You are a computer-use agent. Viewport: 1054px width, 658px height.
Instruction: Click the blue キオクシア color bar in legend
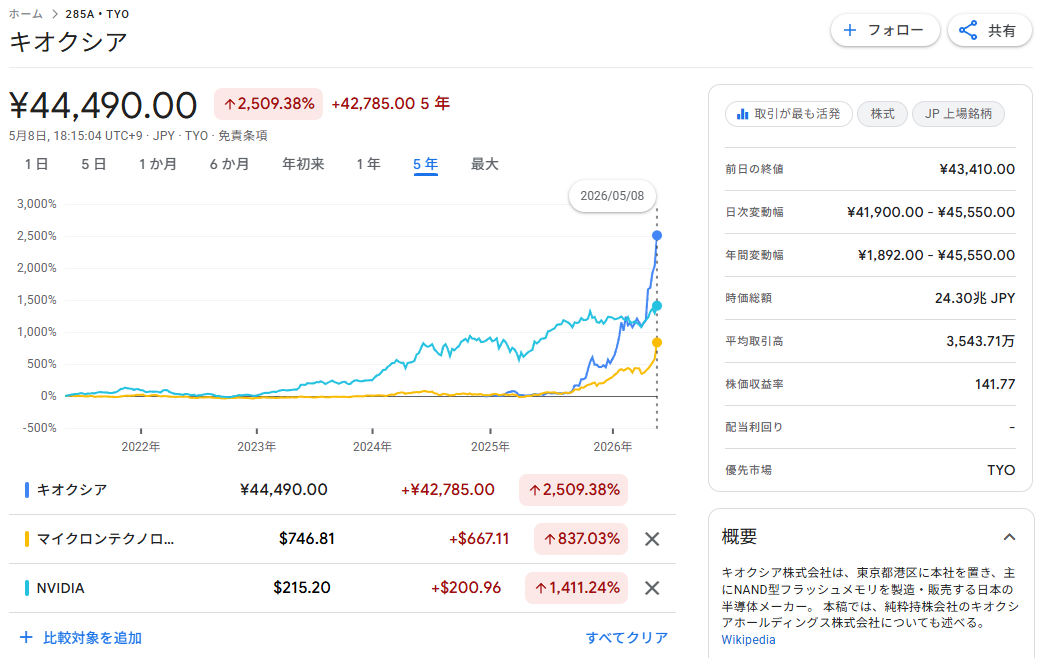[x=27, y=490]
